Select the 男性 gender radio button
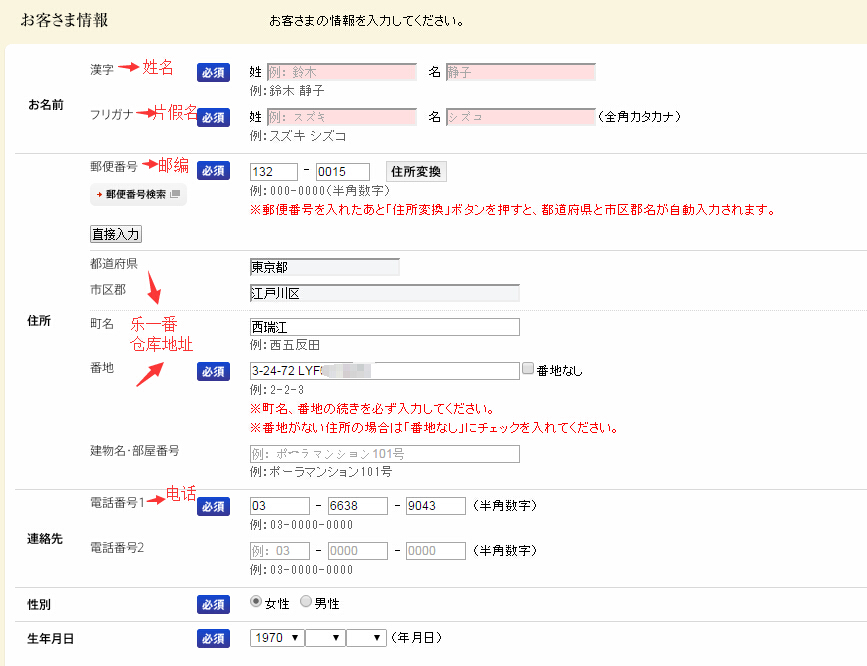Screen dimensions: 867x666 pos(306,602)
